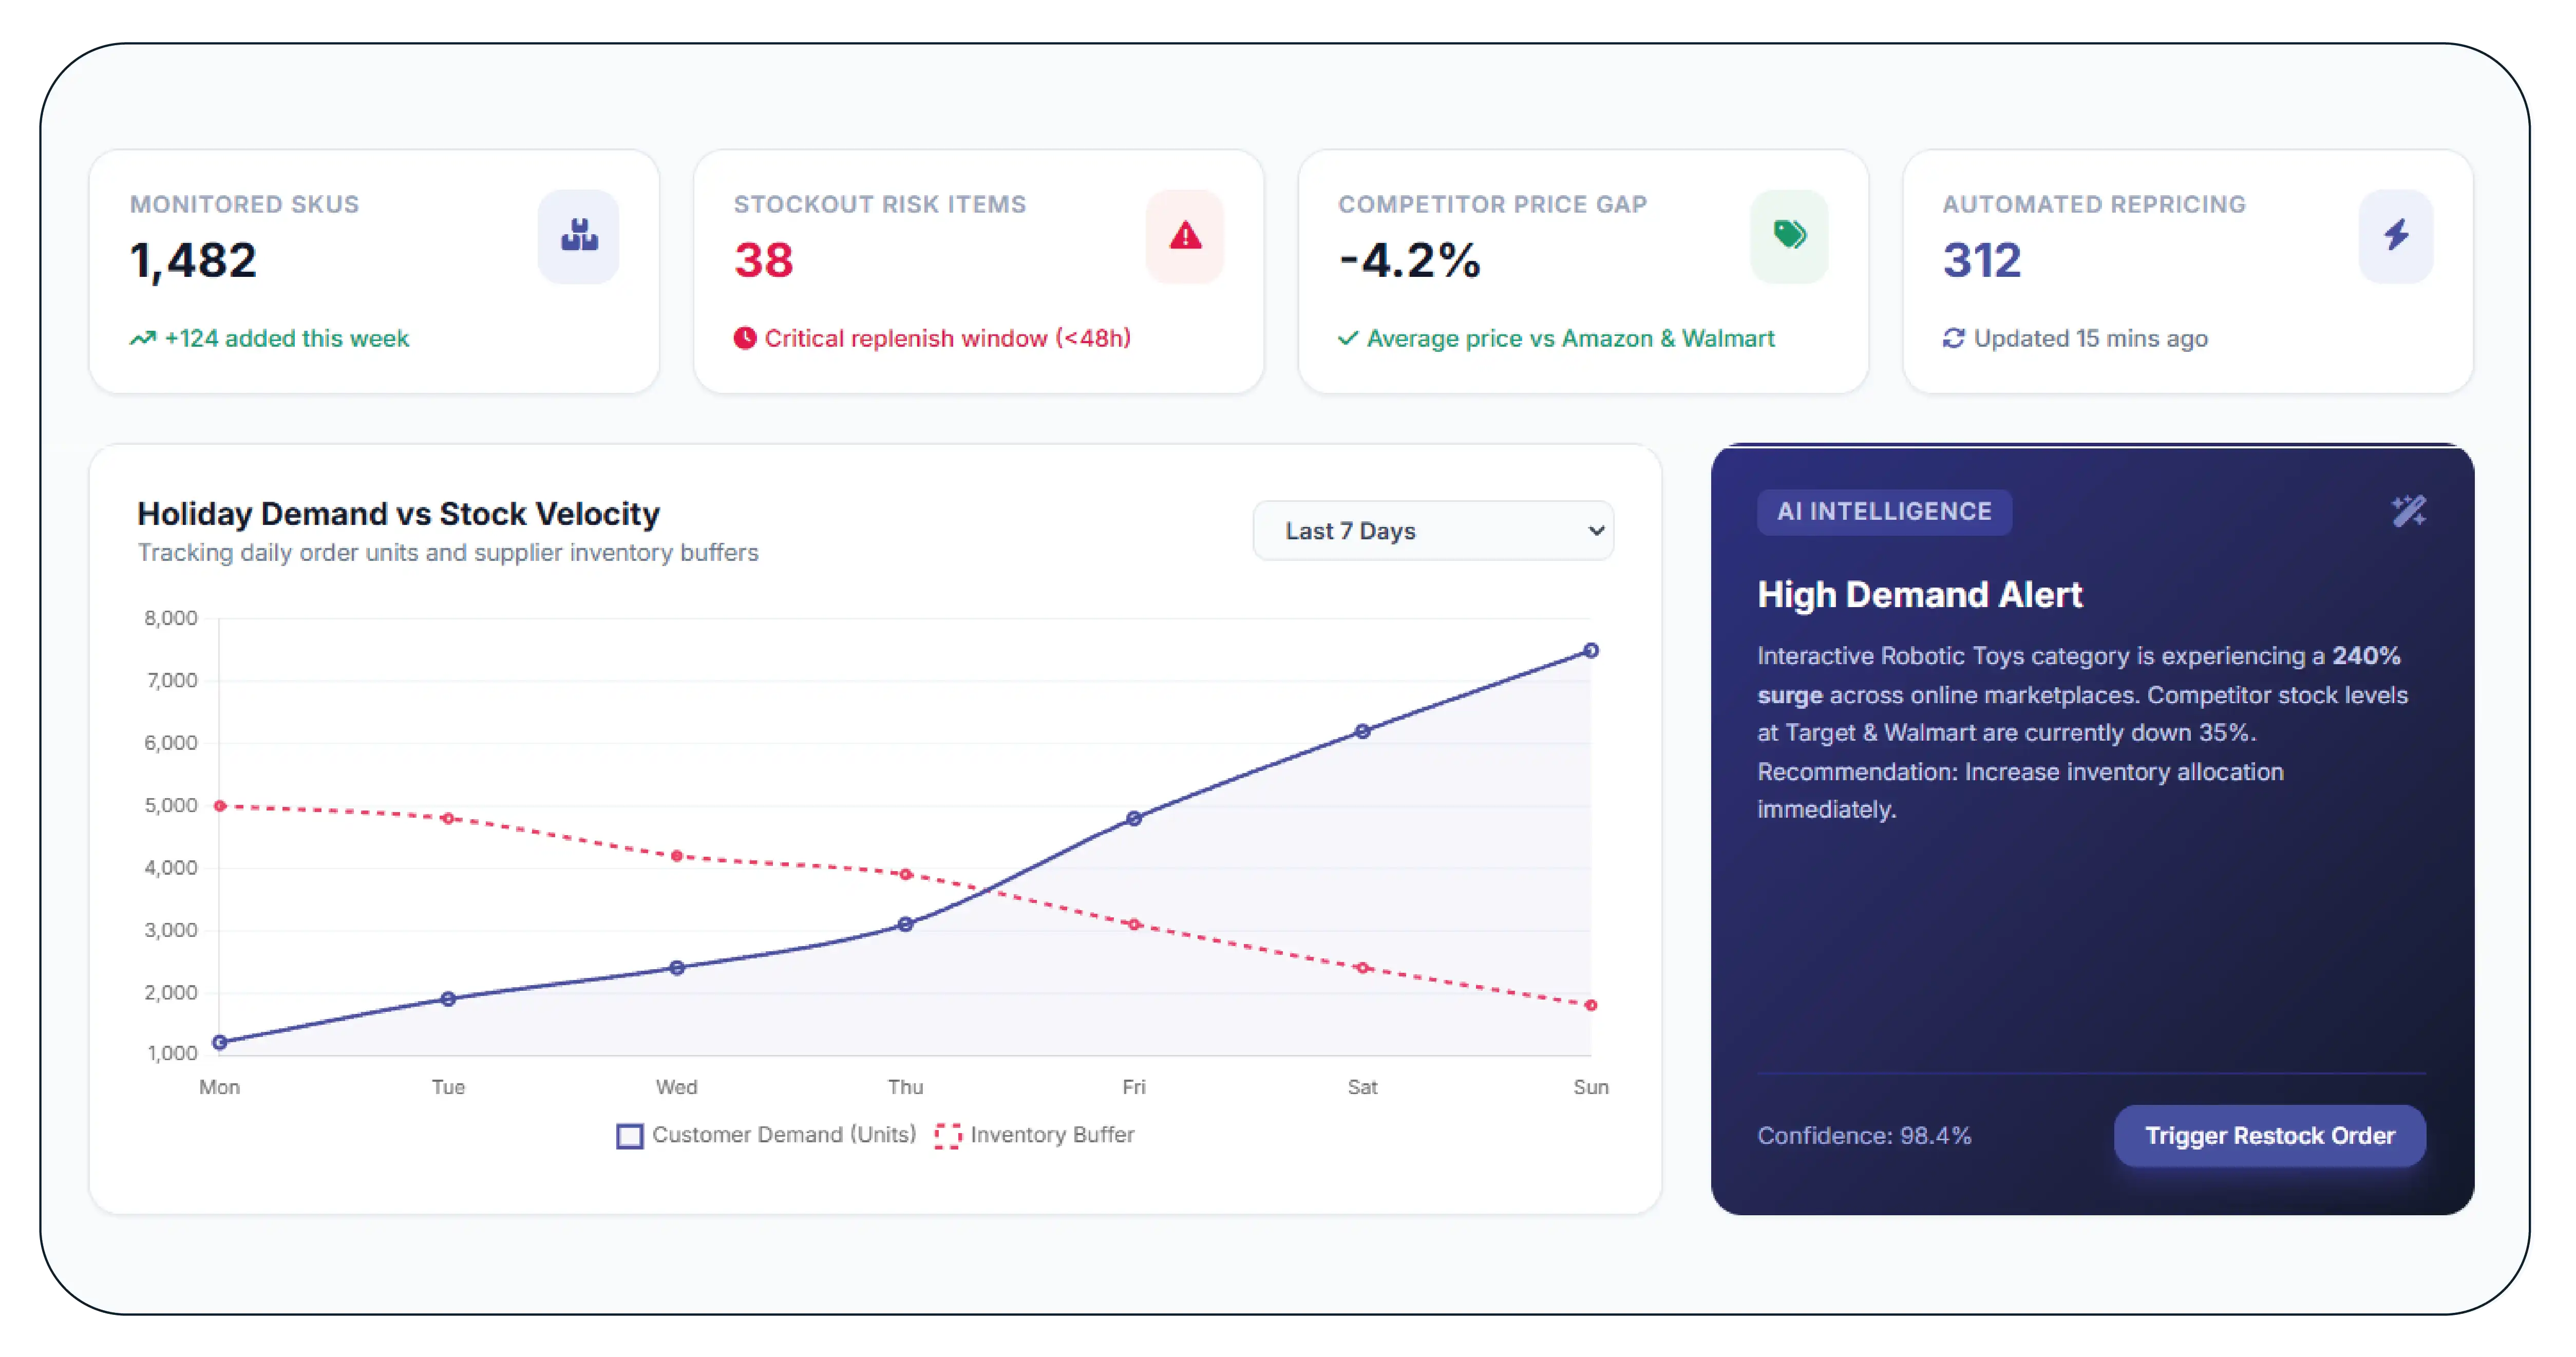Trigger Restock Order button
The image size is (2576, 1357).
(2269, 1136)
